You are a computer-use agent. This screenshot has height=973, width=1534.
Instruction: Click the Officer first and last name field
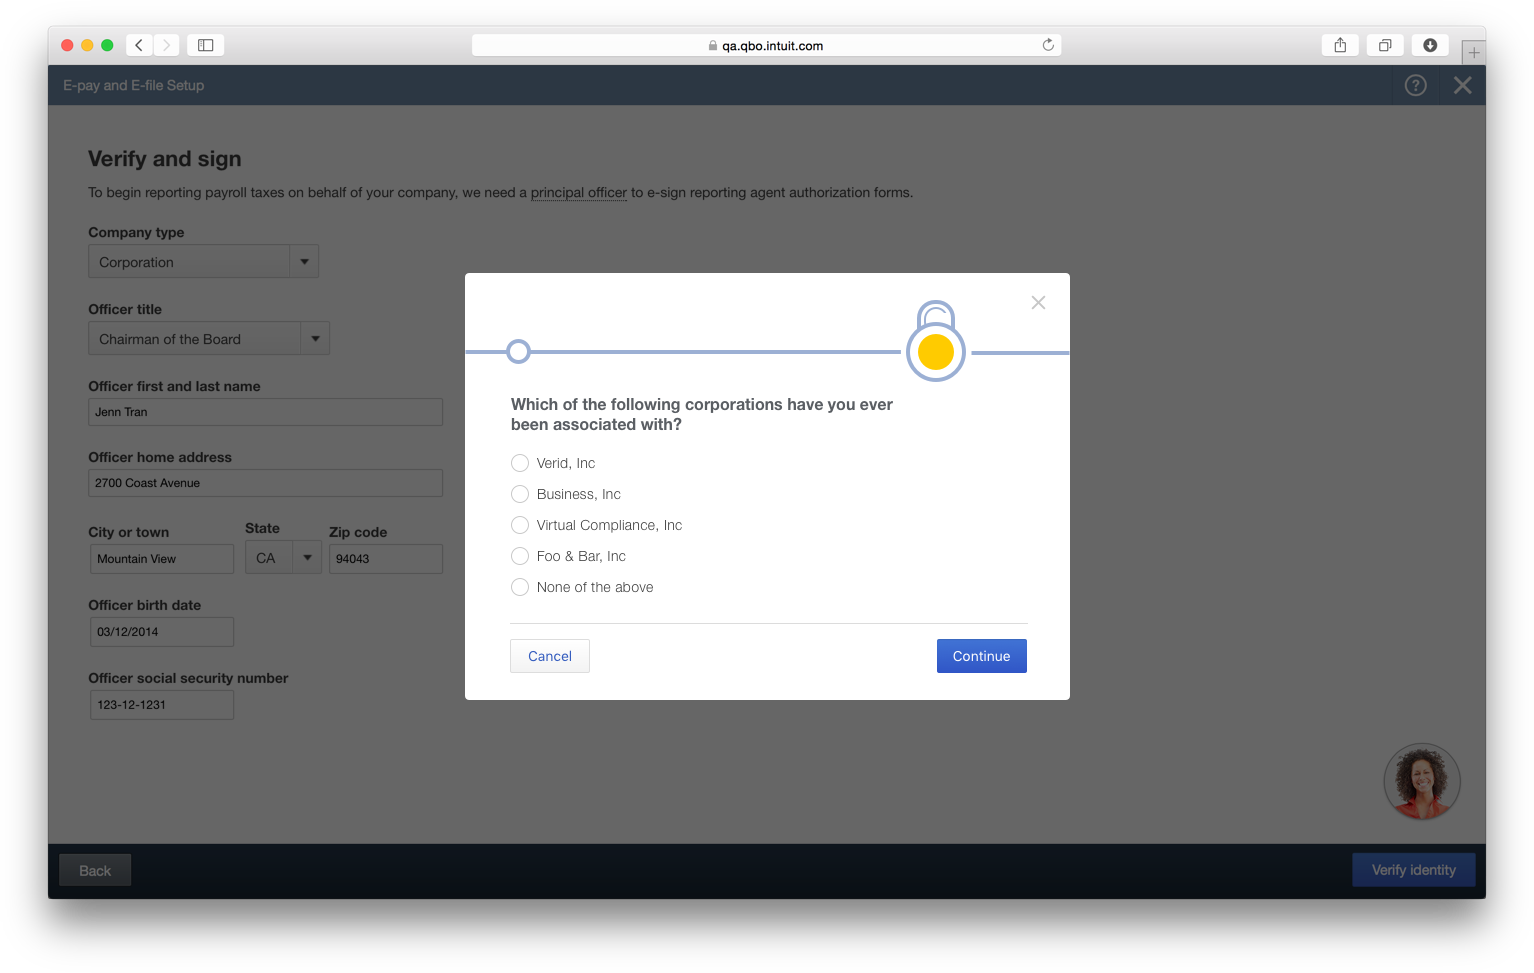(x=265, y=412)
